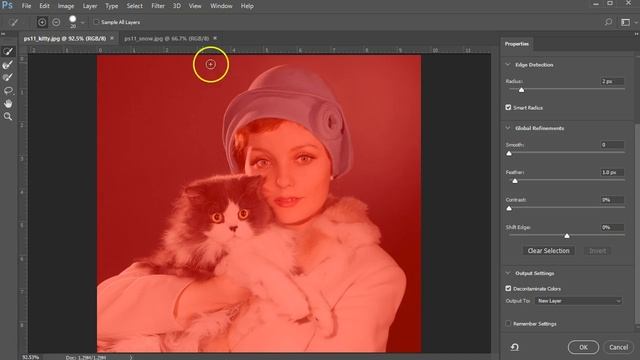640x360 pixels.
Task: Close the ps11_kitty.jpg tab
Action: click(x=112, y=38)
